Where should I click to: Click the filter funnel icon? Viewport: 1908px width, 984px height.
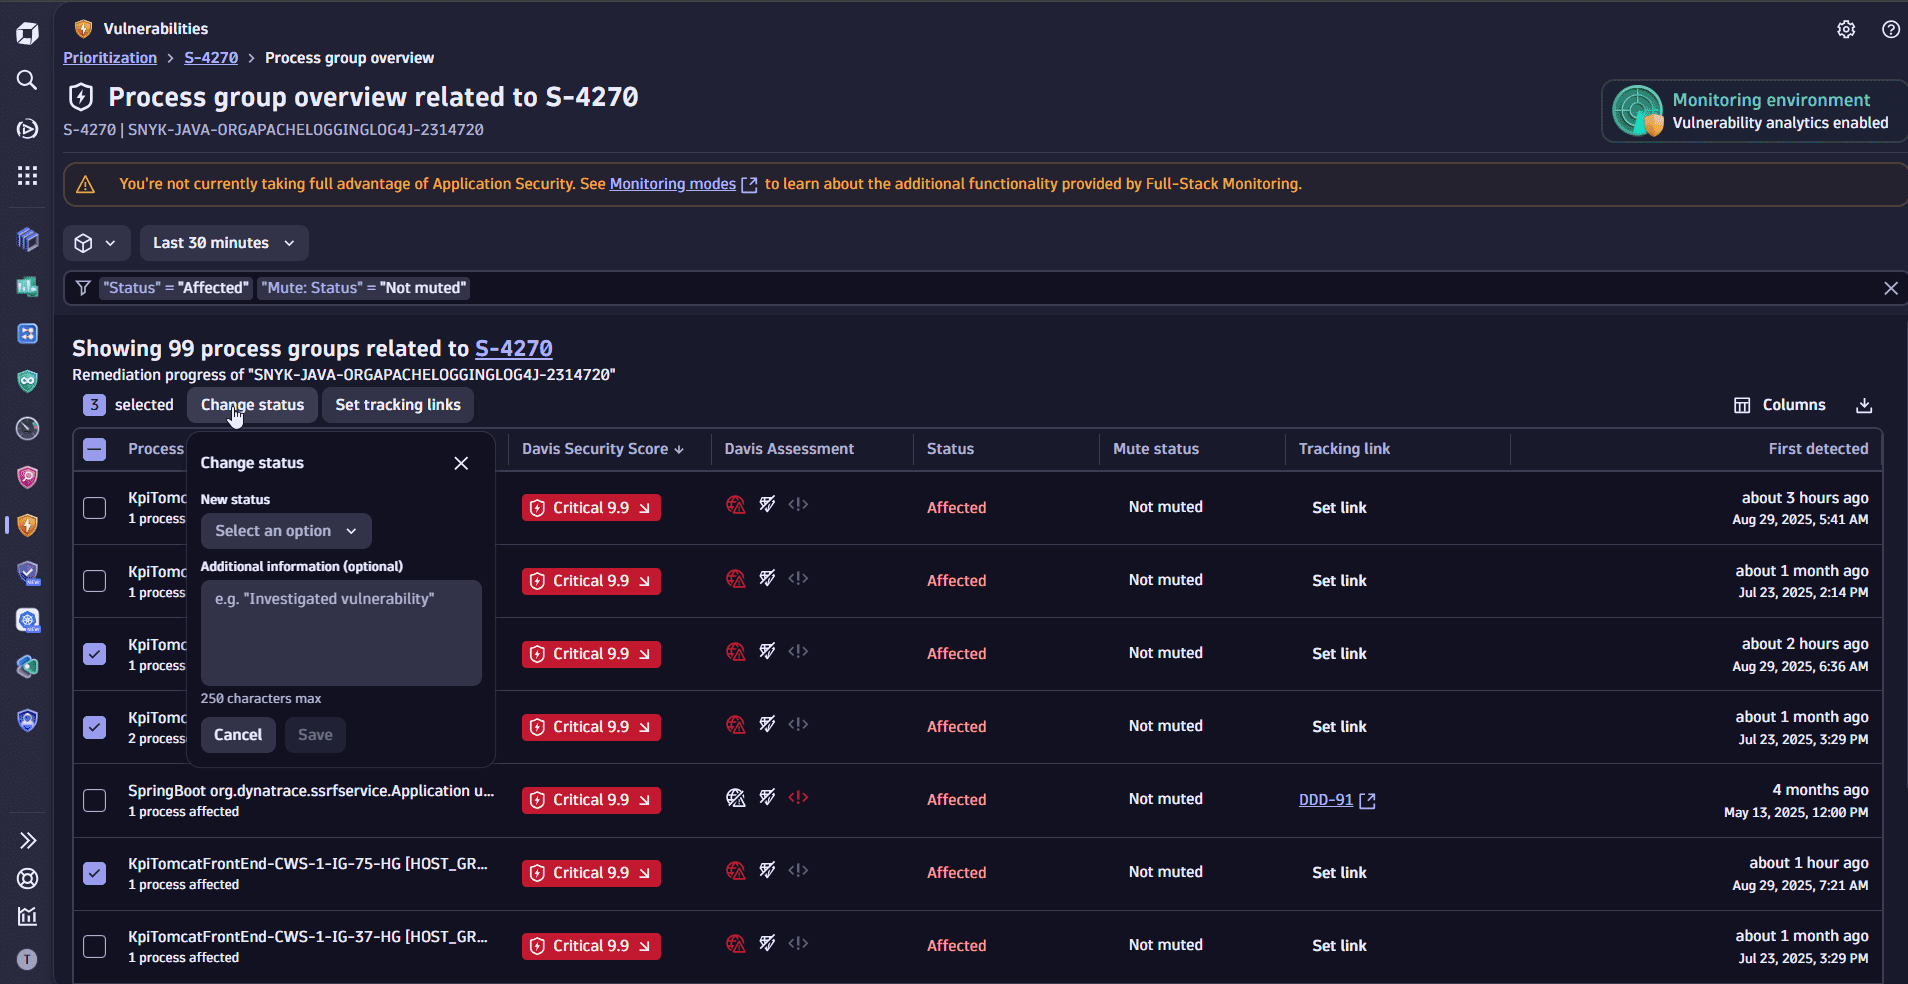point(83,288)
